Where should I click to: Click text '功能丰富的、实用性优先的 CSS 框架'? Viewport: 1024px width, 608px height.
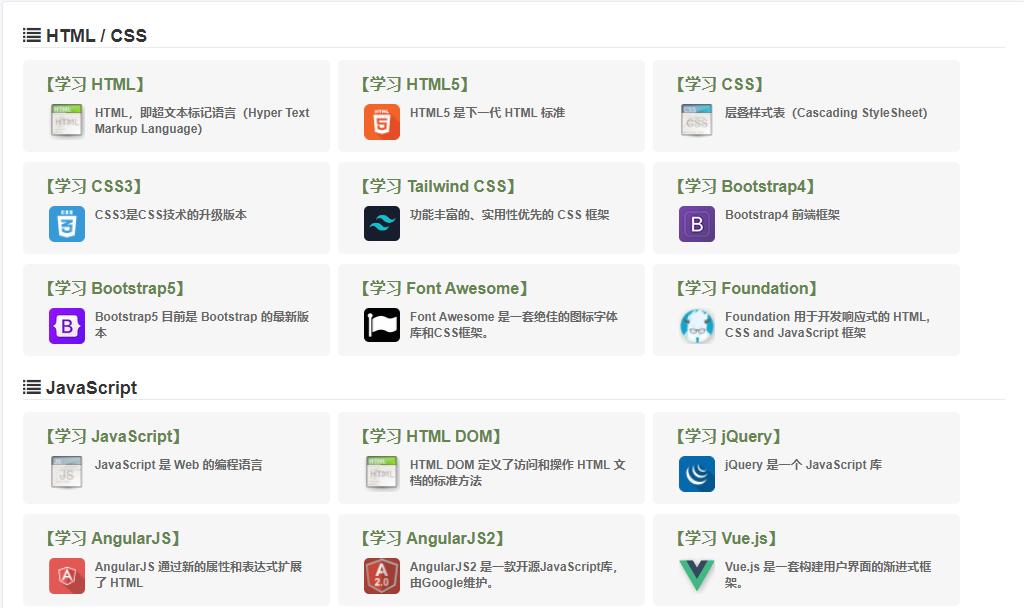(509, 215)
